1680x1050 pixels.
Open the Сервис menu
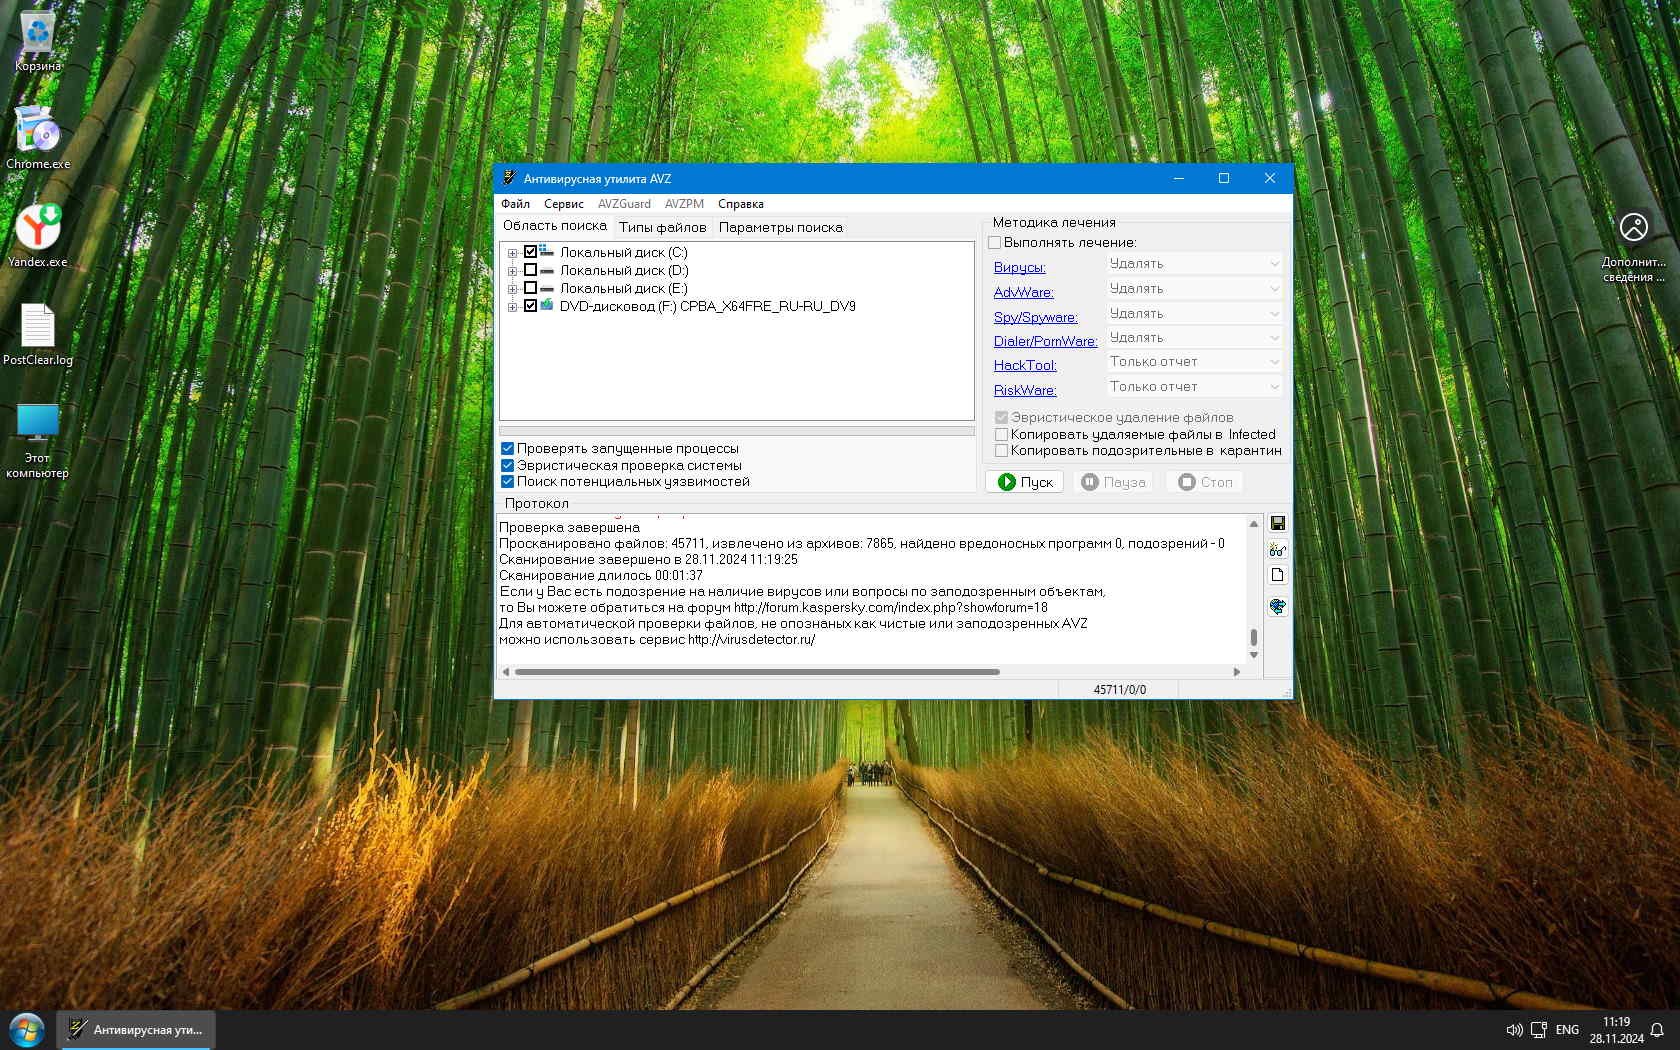pos(563,204)
